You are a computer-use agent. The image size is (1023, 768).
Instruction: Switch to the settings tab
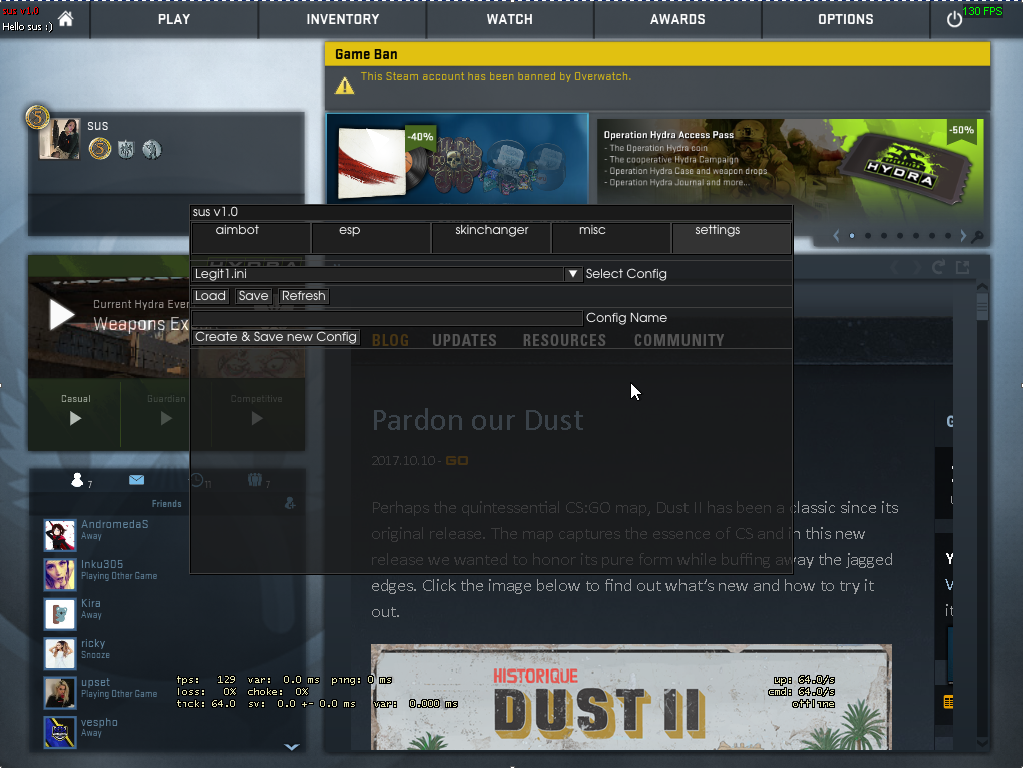click(x=731, y=237)
